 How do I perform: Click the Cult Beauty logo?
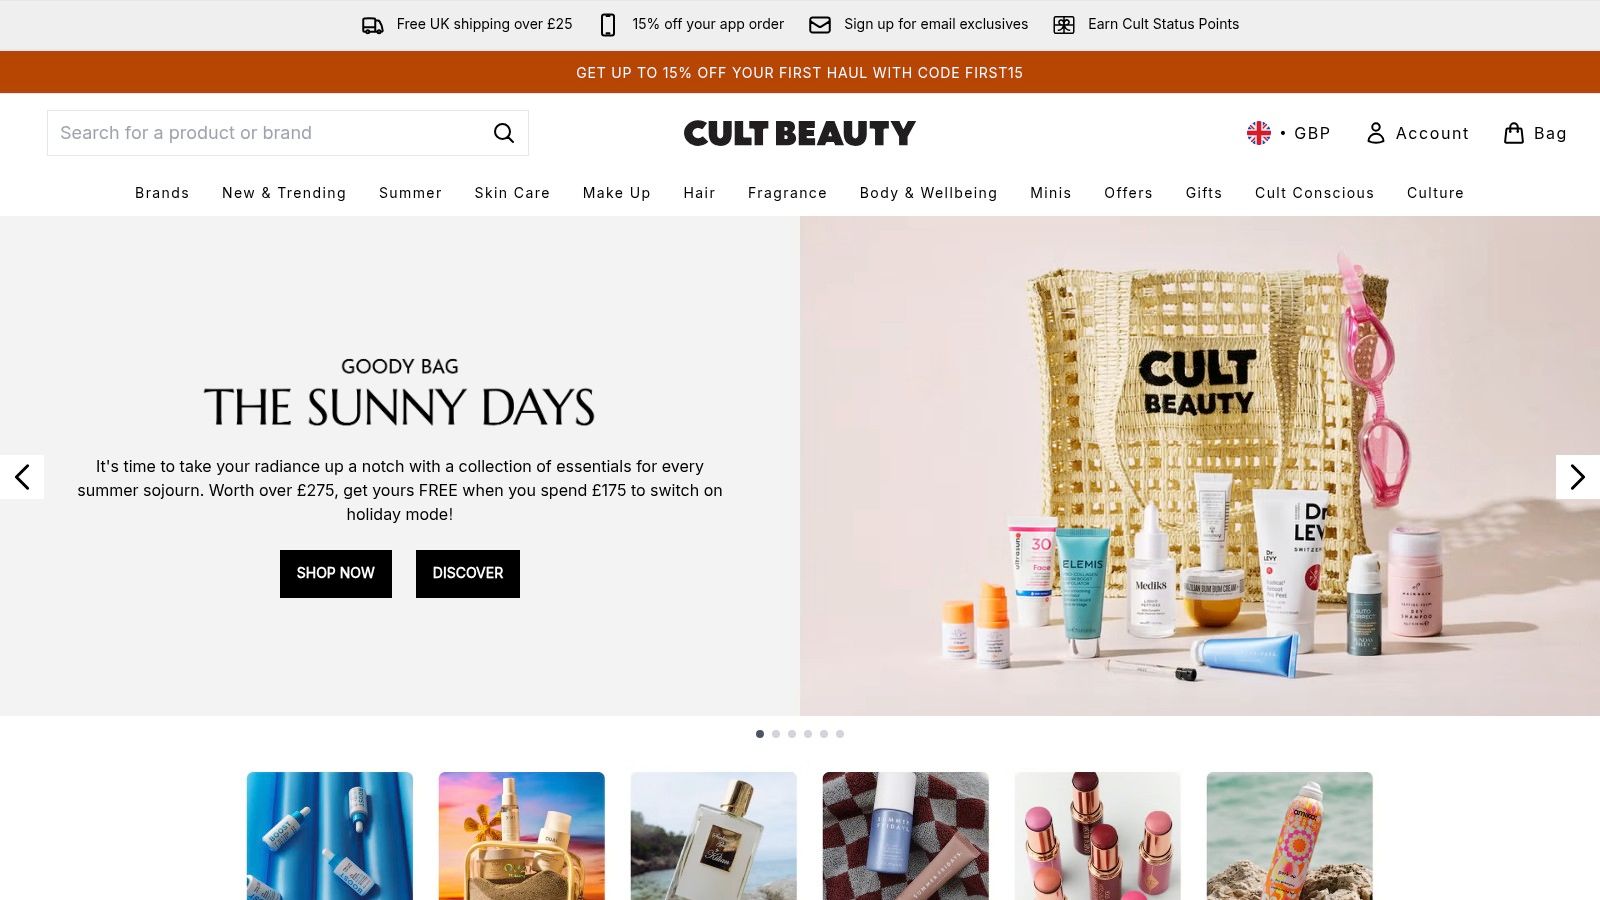[800, 133]
